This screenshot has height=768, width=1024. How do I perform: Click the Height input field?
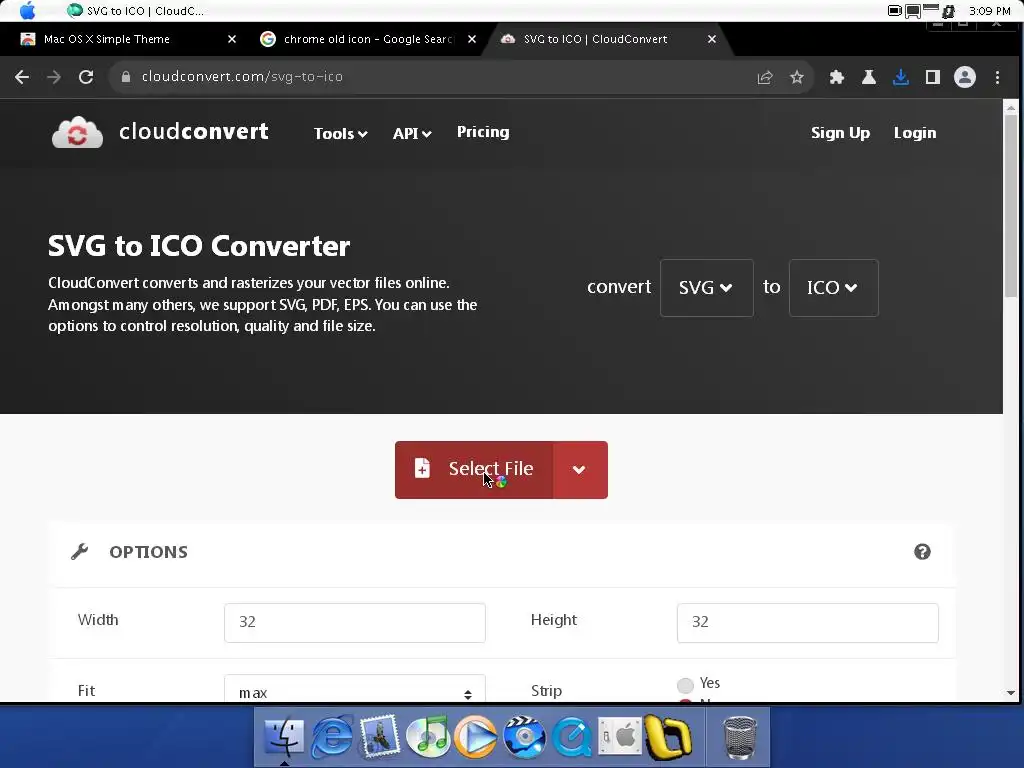point(808,622)
